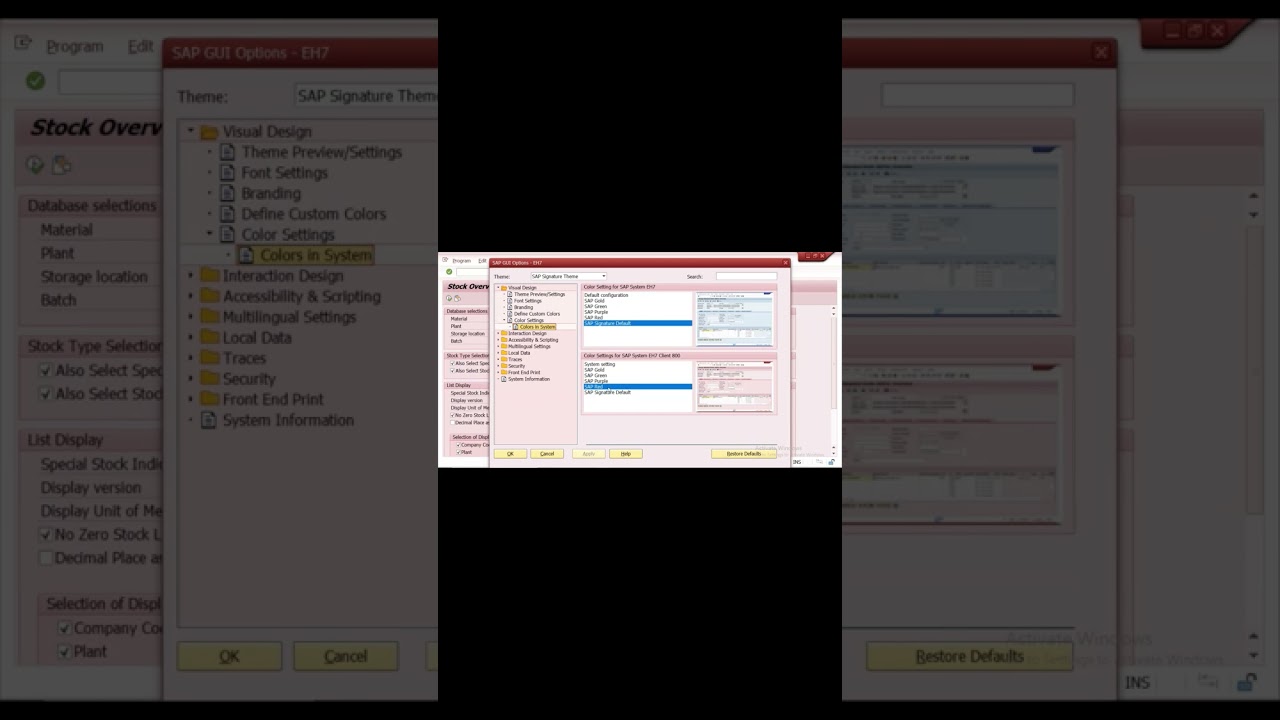Click the Interaction Design folder icon, sharp dialog

[x=504, y=333]
